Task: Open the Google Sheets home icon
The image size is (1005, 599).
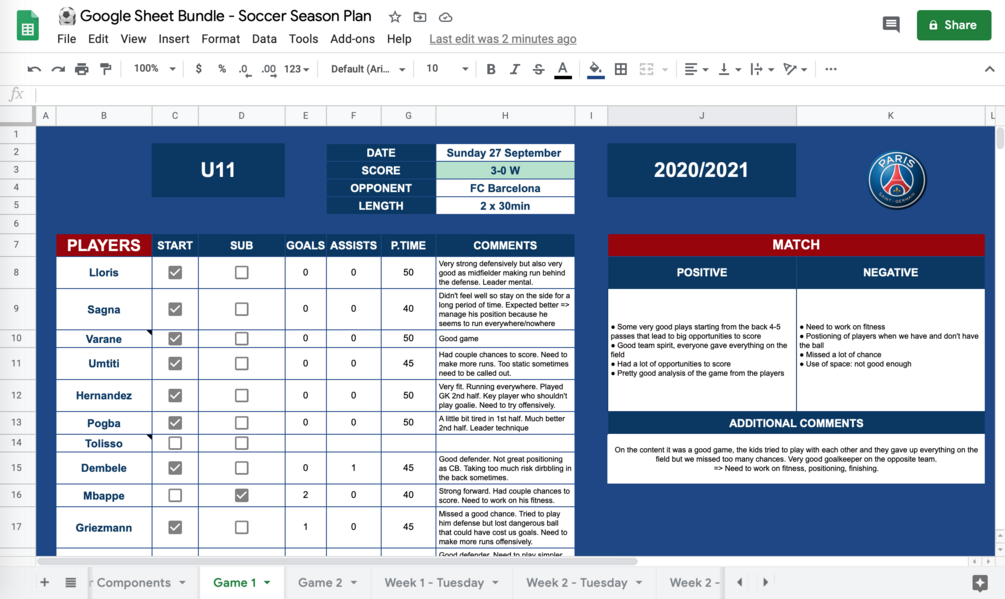Action: 28,26
